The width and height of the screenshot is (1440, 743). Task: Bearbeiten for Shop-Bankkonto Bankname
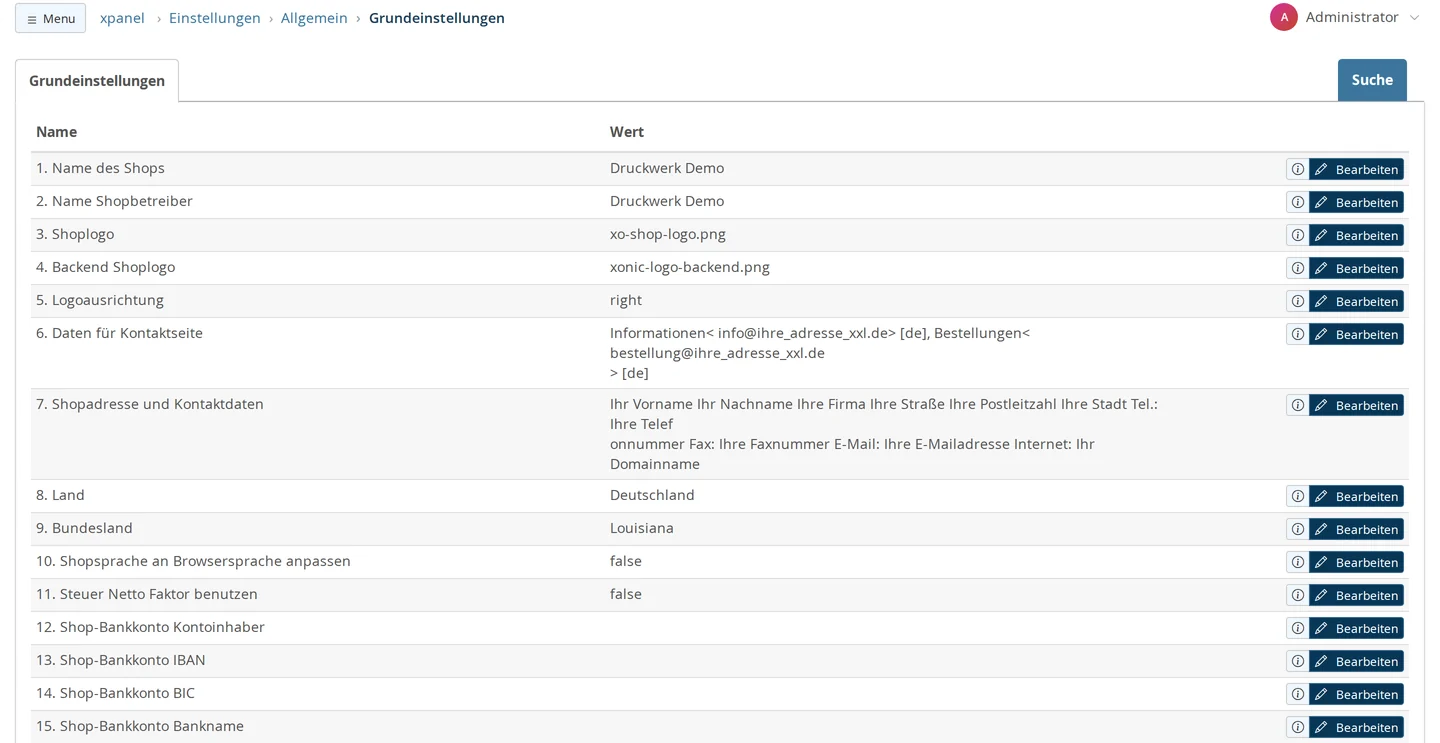click(1356, 727)
